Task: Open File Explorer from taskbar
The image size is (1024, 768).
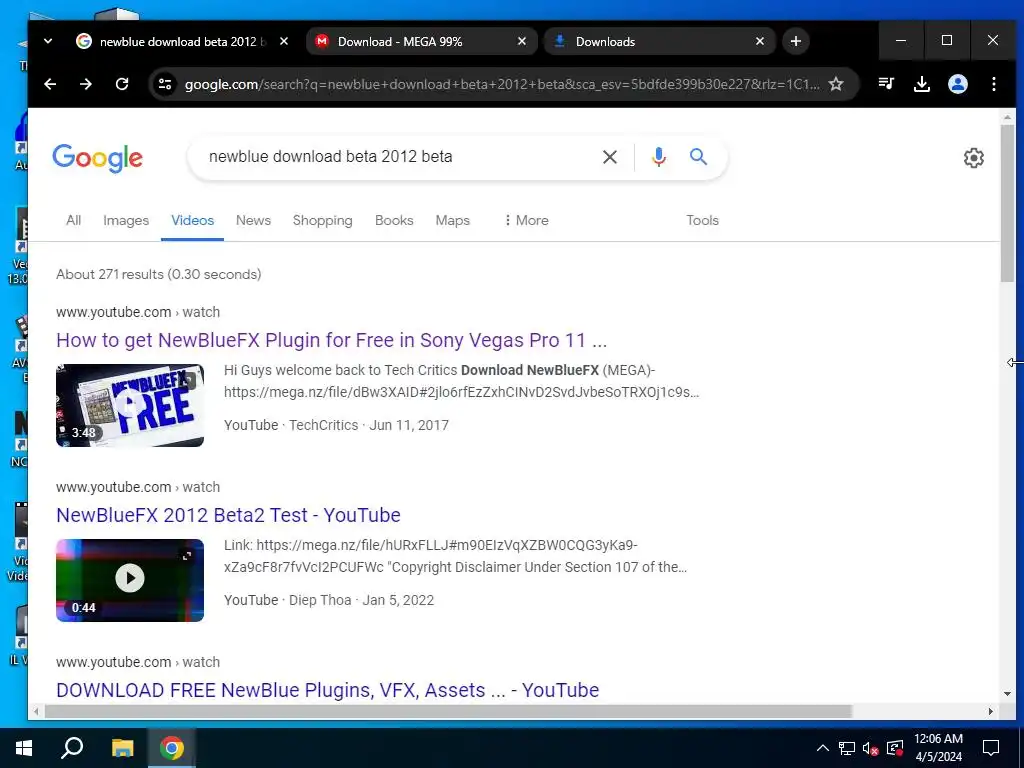Action: [122, 748]
